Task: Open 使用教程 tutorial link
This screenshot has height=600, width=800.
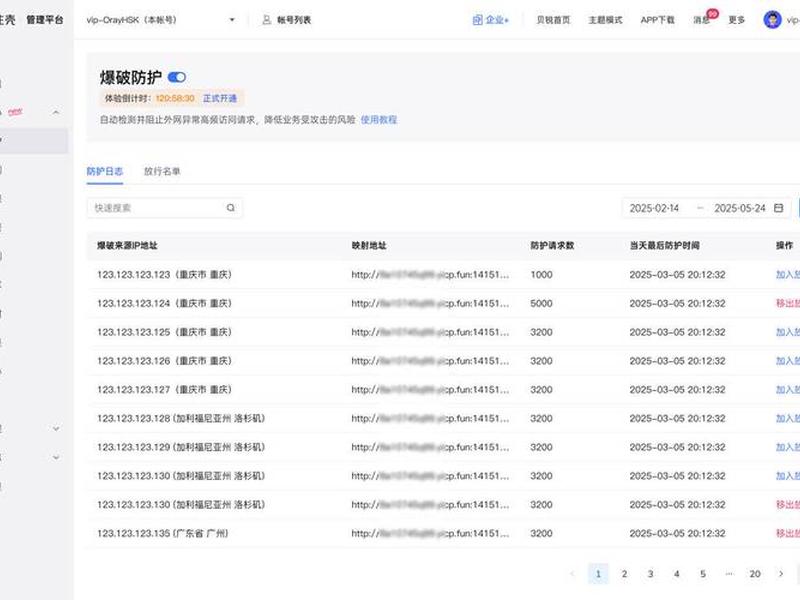Action: point(379,119)
